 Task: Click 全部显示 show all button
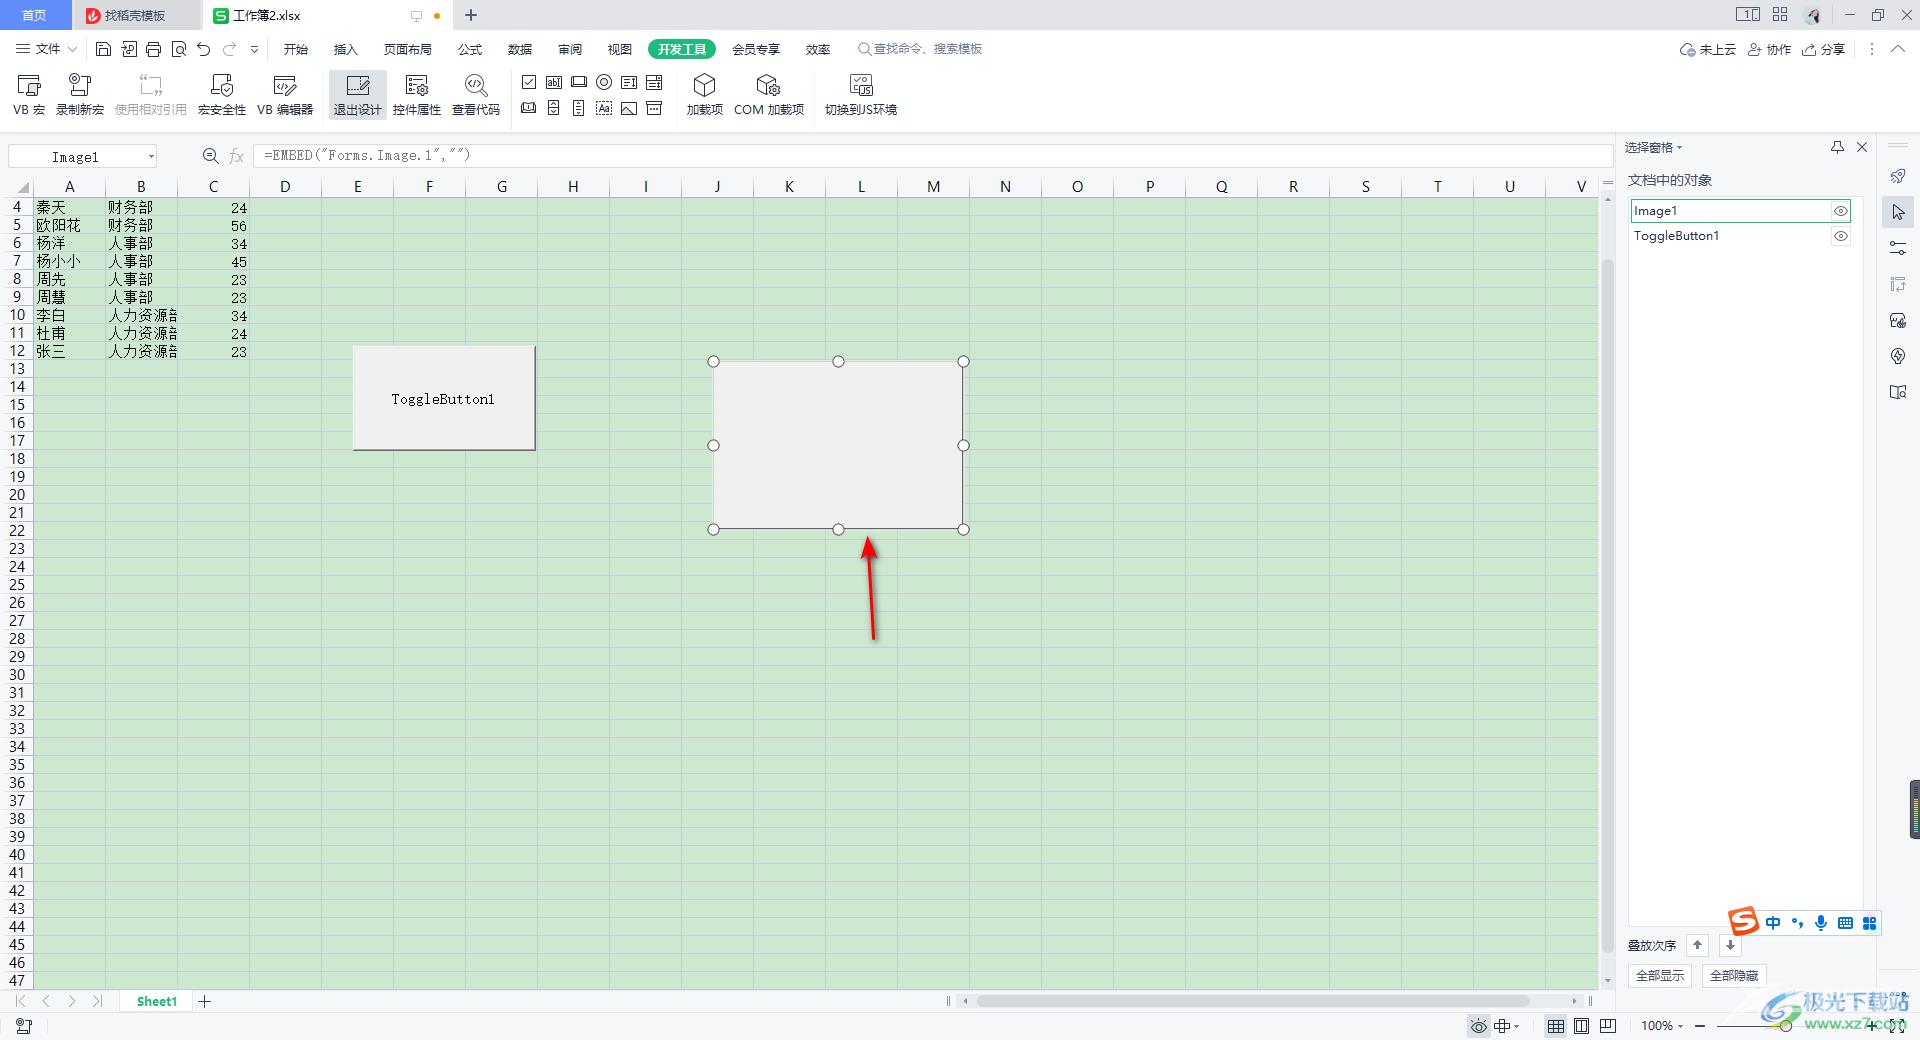pyautogui.click(x=1660, y=975)
